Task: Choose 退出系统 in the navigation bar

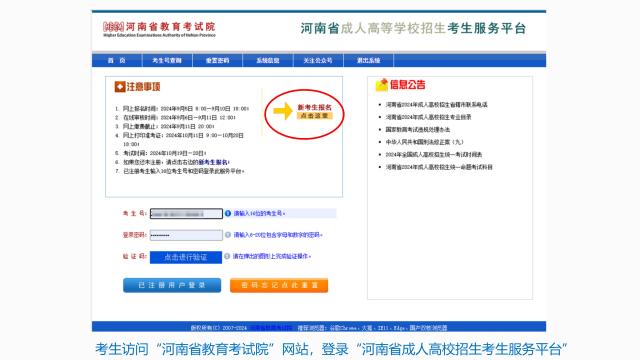Action: (369, 60)
